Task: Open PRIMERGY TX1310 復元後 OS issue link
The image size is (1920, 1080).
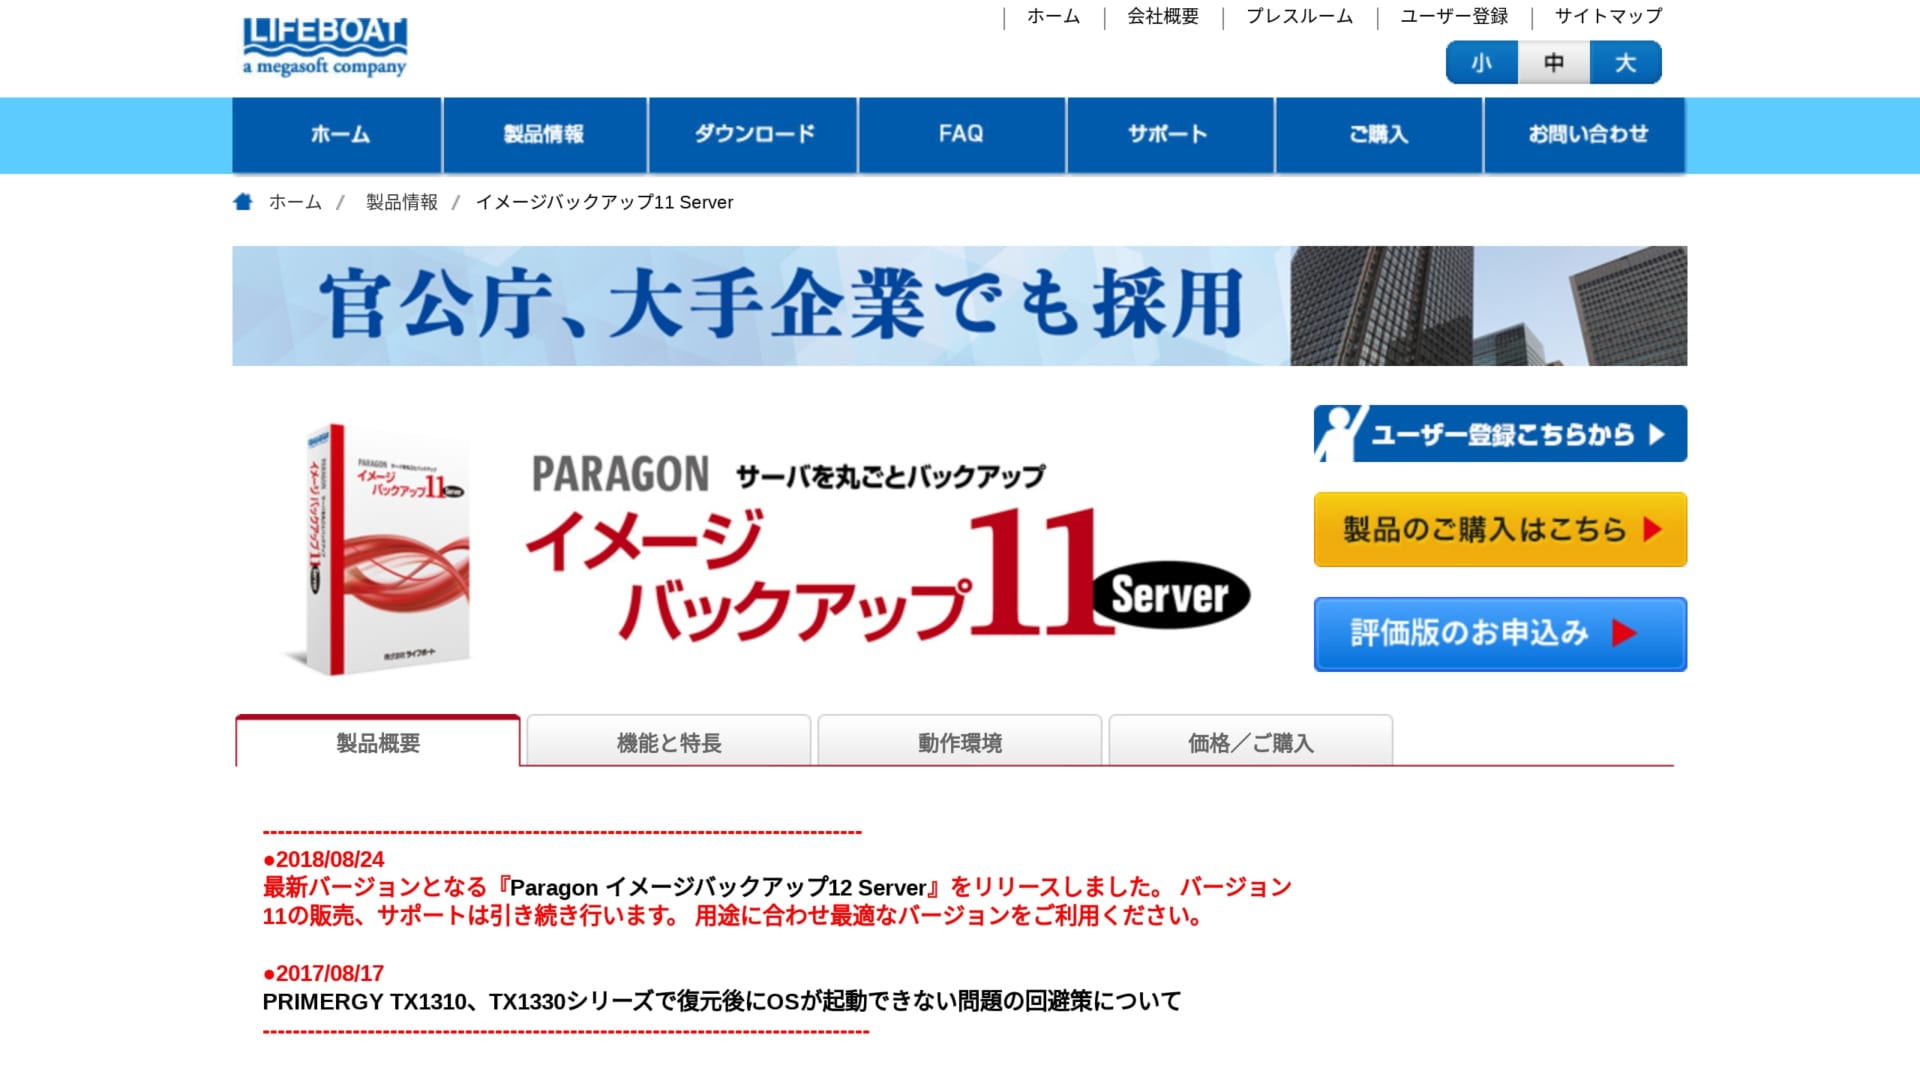Action: pyautogui.click(x=722, y=1001)
